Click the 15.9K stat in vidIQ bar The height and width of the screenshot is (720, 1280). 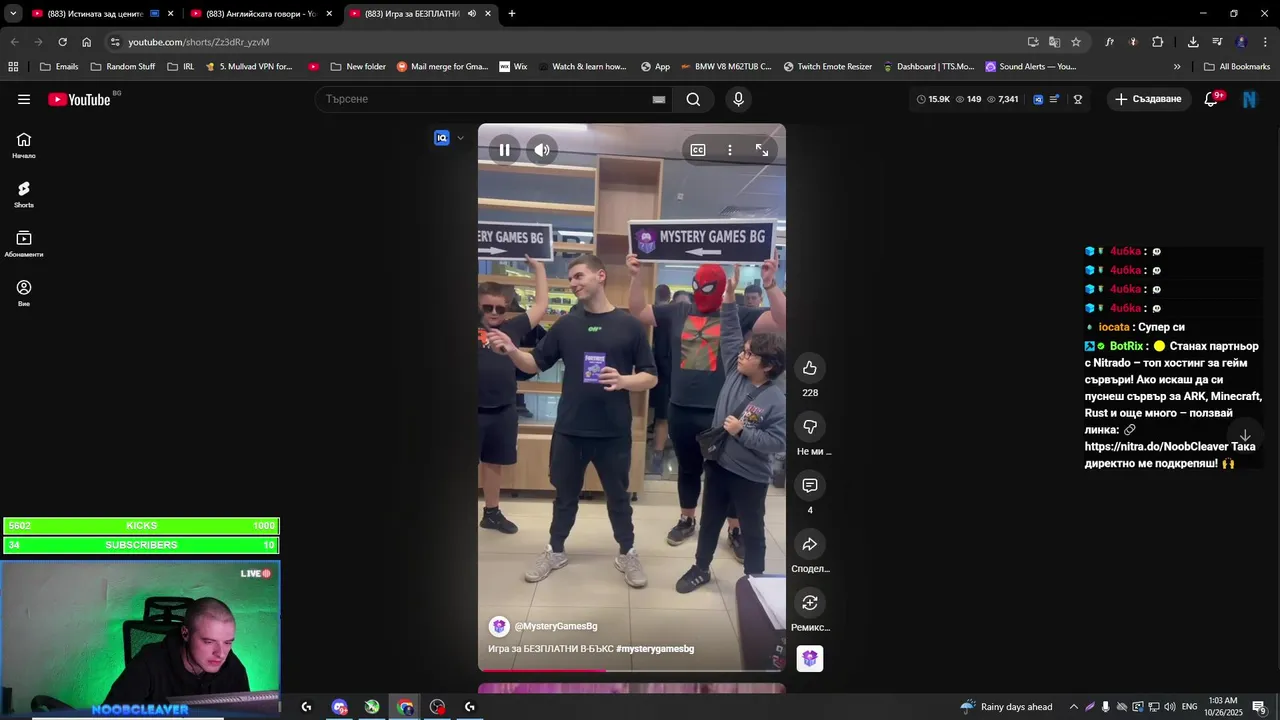(933, 99)
